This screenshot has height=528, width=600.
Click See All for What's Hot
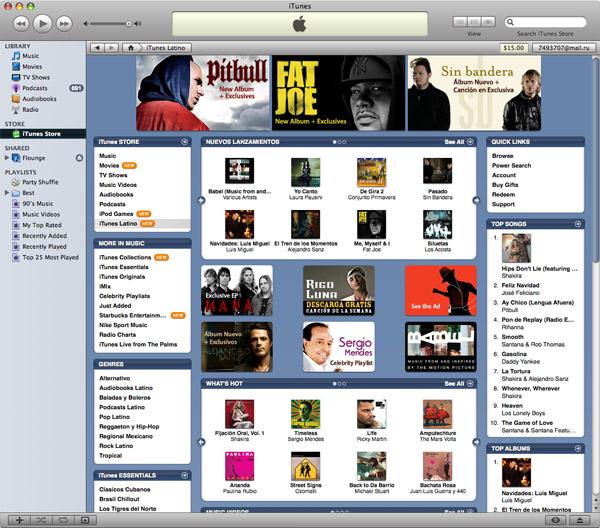click(x=458, y=384)
